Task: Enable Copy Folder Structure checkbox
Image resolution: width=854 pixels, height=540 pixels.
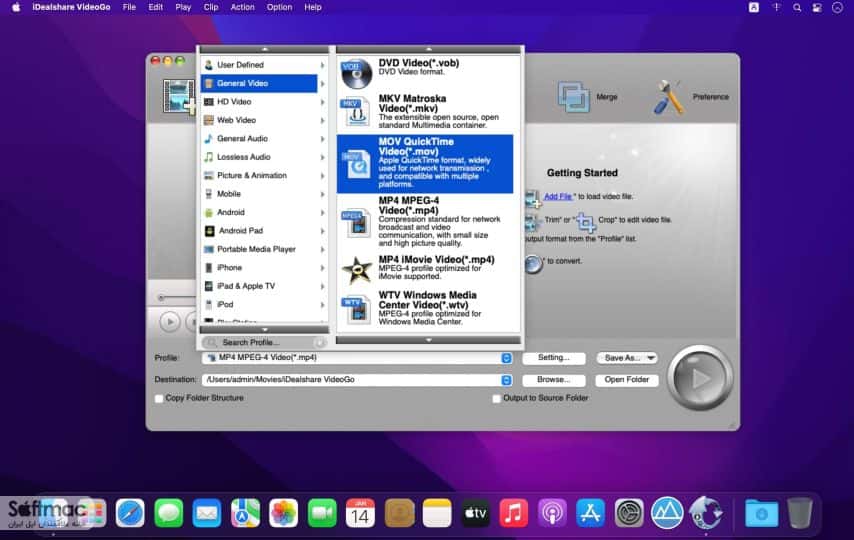Action: coord(159,398)
